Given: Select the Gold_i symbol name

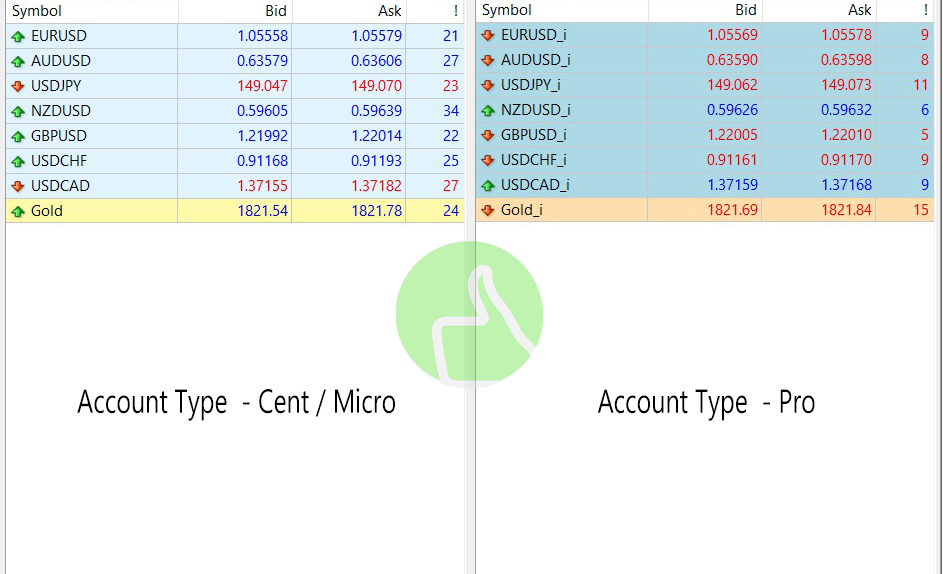Looking at the screenshot, I should click(x=522, y=209).
